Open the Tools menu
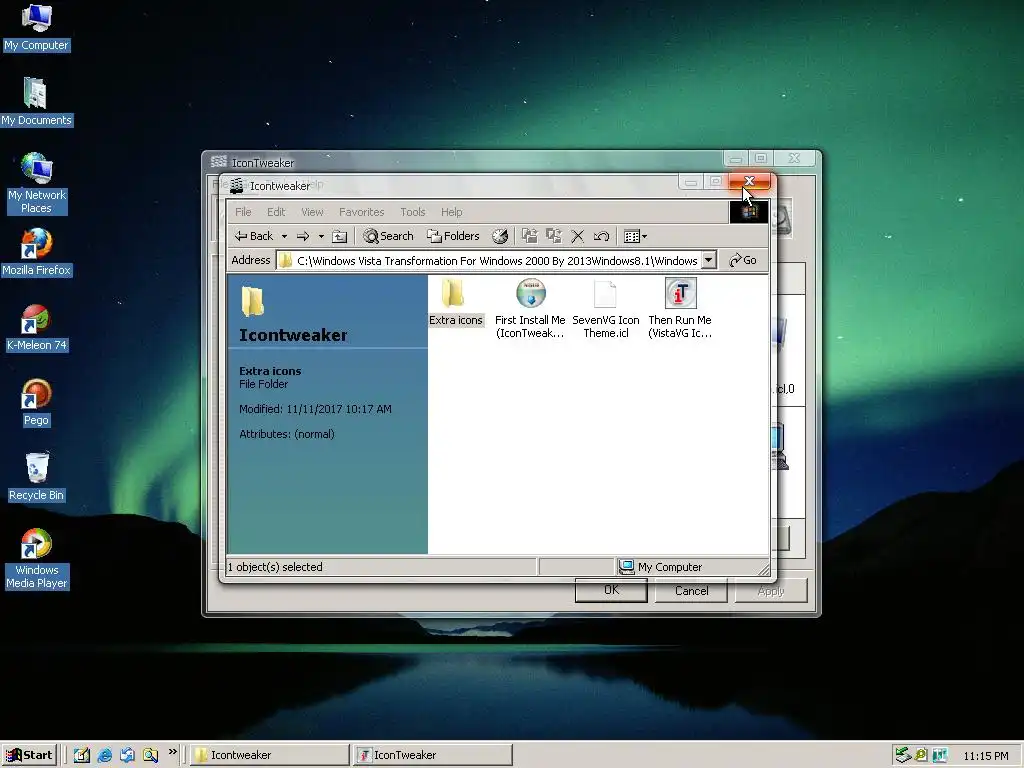 [x=413, y=212]
